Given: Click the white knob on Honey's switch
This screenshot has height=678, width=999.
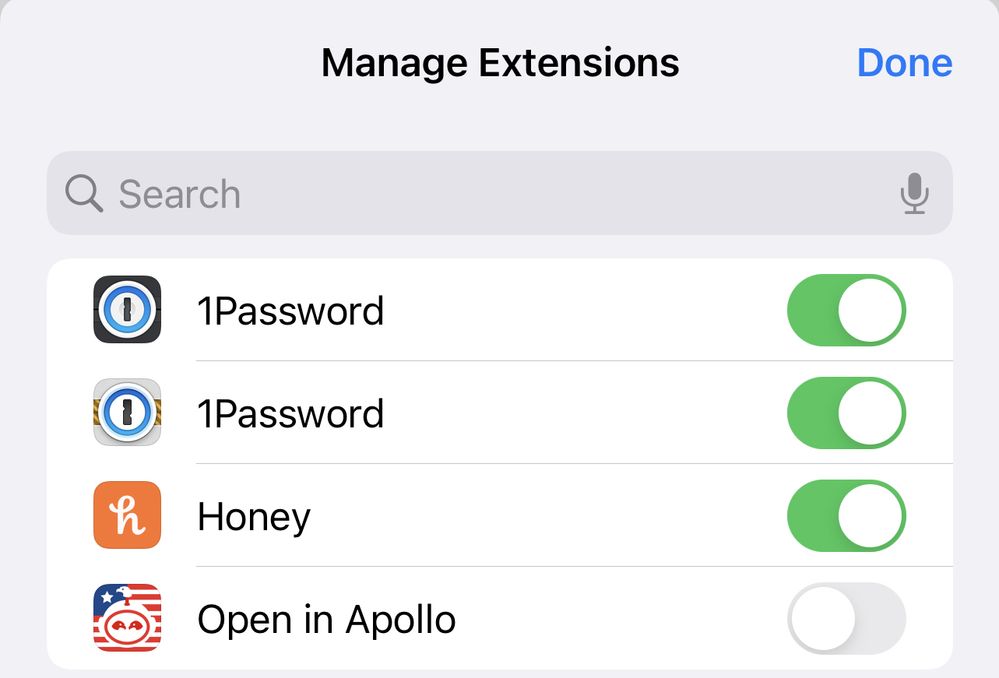Looking at the screenshot, I should coord(871,516).
